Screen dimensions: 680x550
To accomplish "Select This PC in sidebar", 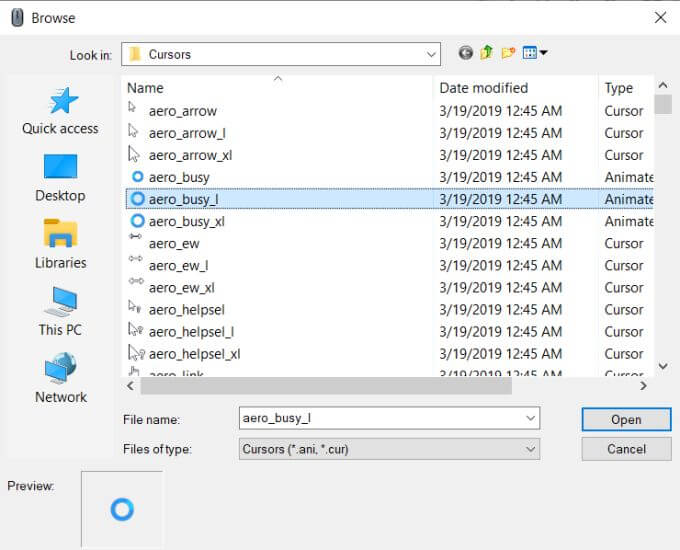I will click(60, 311).
